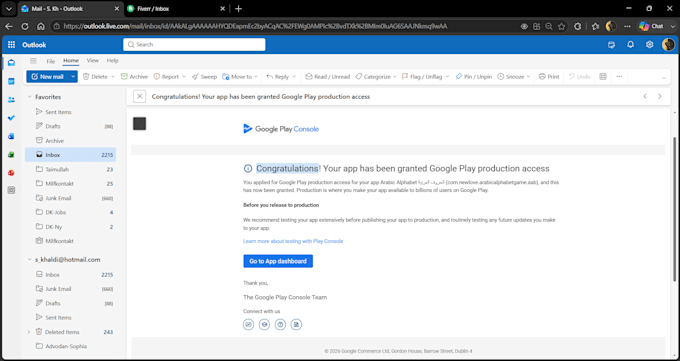This screenshot has height=361, width=680.
Task: Open account profile picture menu
Action: 668,45
